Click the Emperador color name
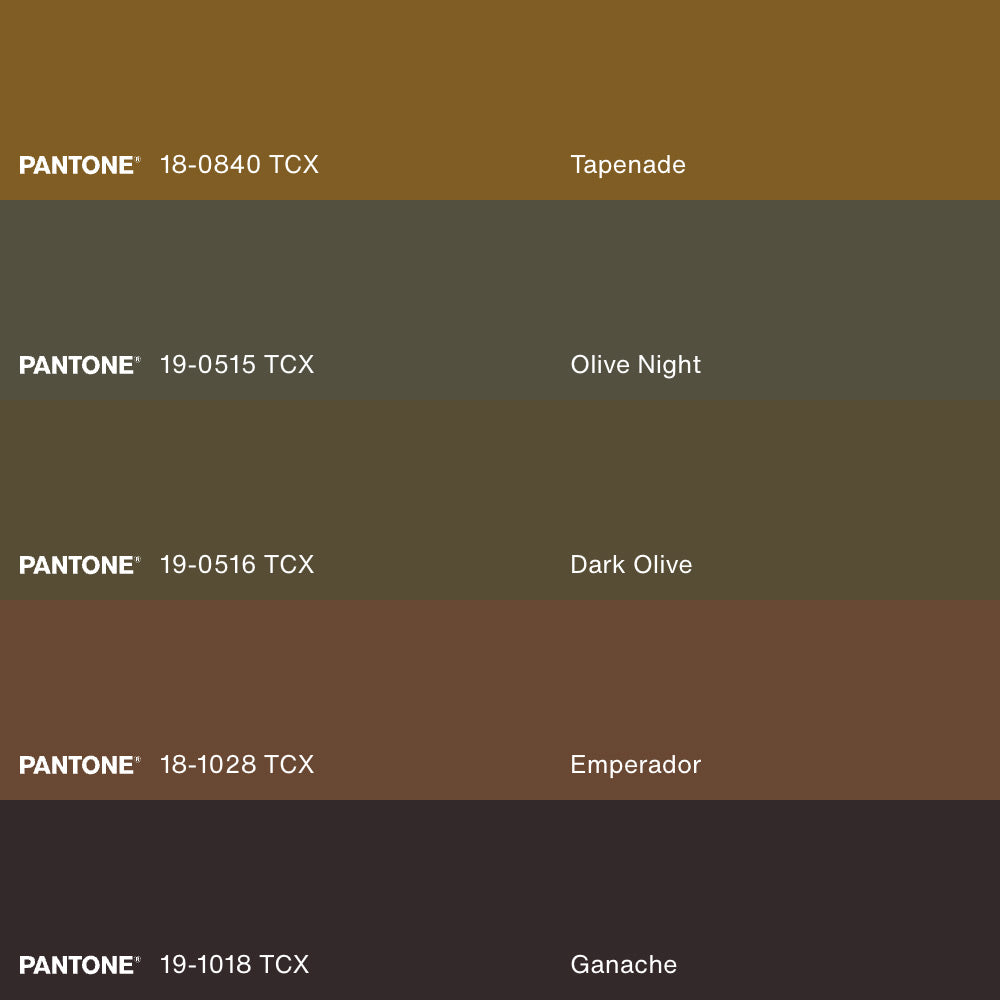The image size is (1000, 1000). (636, 766)
